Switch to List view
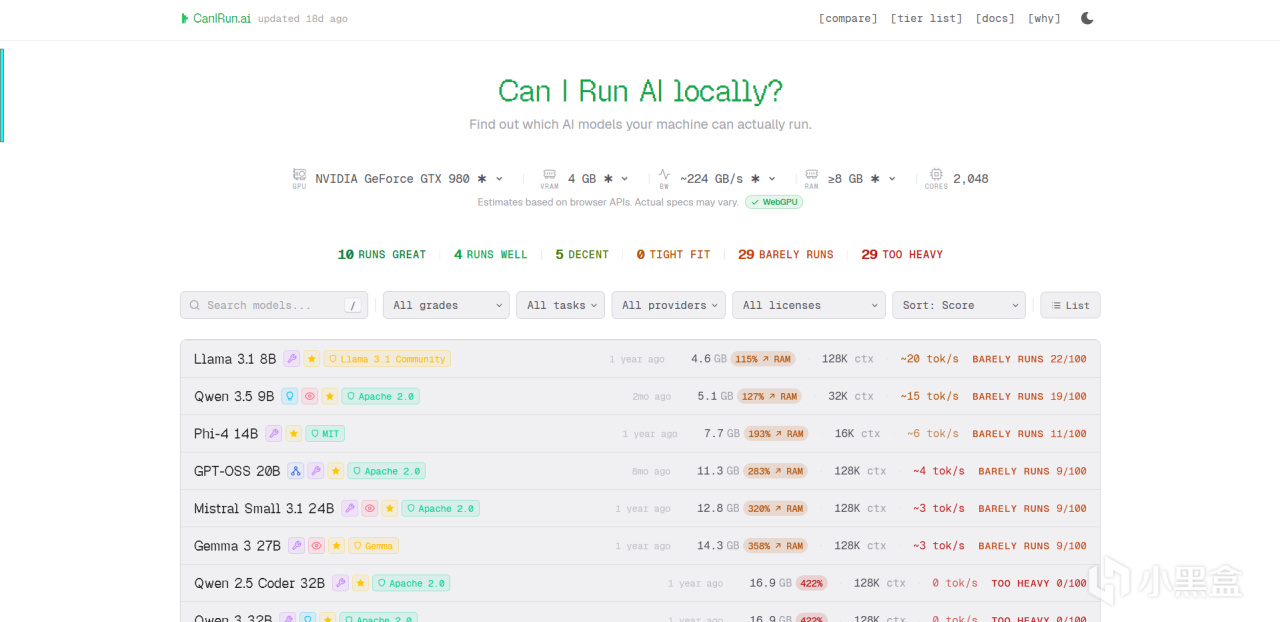 [x=1070, y=305]
